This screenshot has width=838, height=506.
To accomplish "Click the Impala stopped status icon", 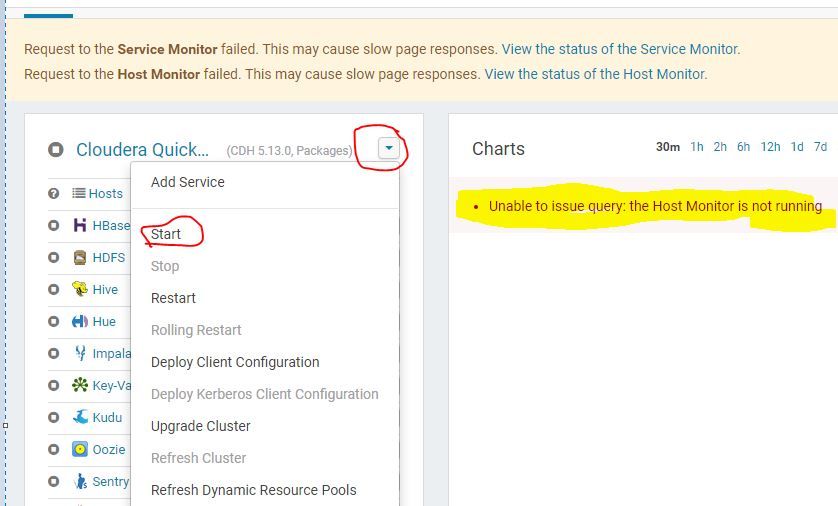I will pyautogui.click(x=53, y=354).
